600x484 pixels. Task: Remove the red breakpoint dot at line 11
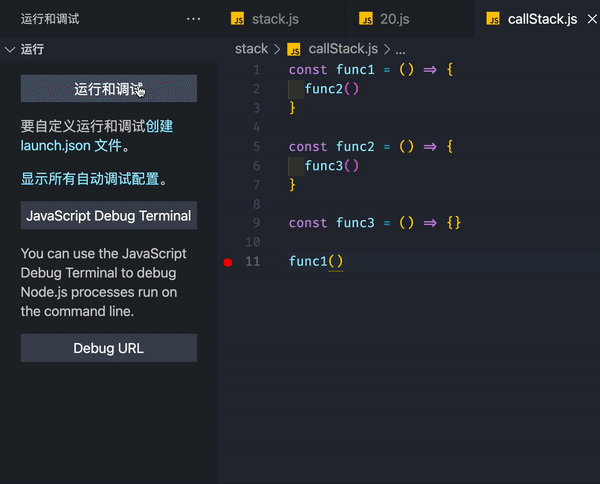[228, 262]
